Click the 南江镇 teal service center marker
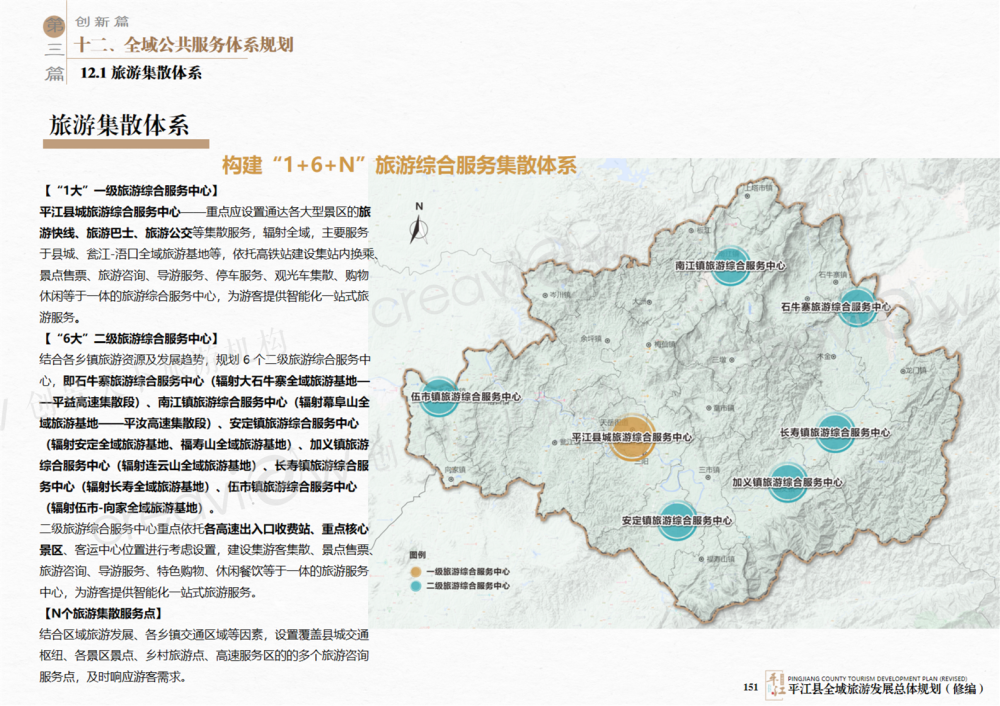This screenshot has height=706, width=1000. (731, 266)
